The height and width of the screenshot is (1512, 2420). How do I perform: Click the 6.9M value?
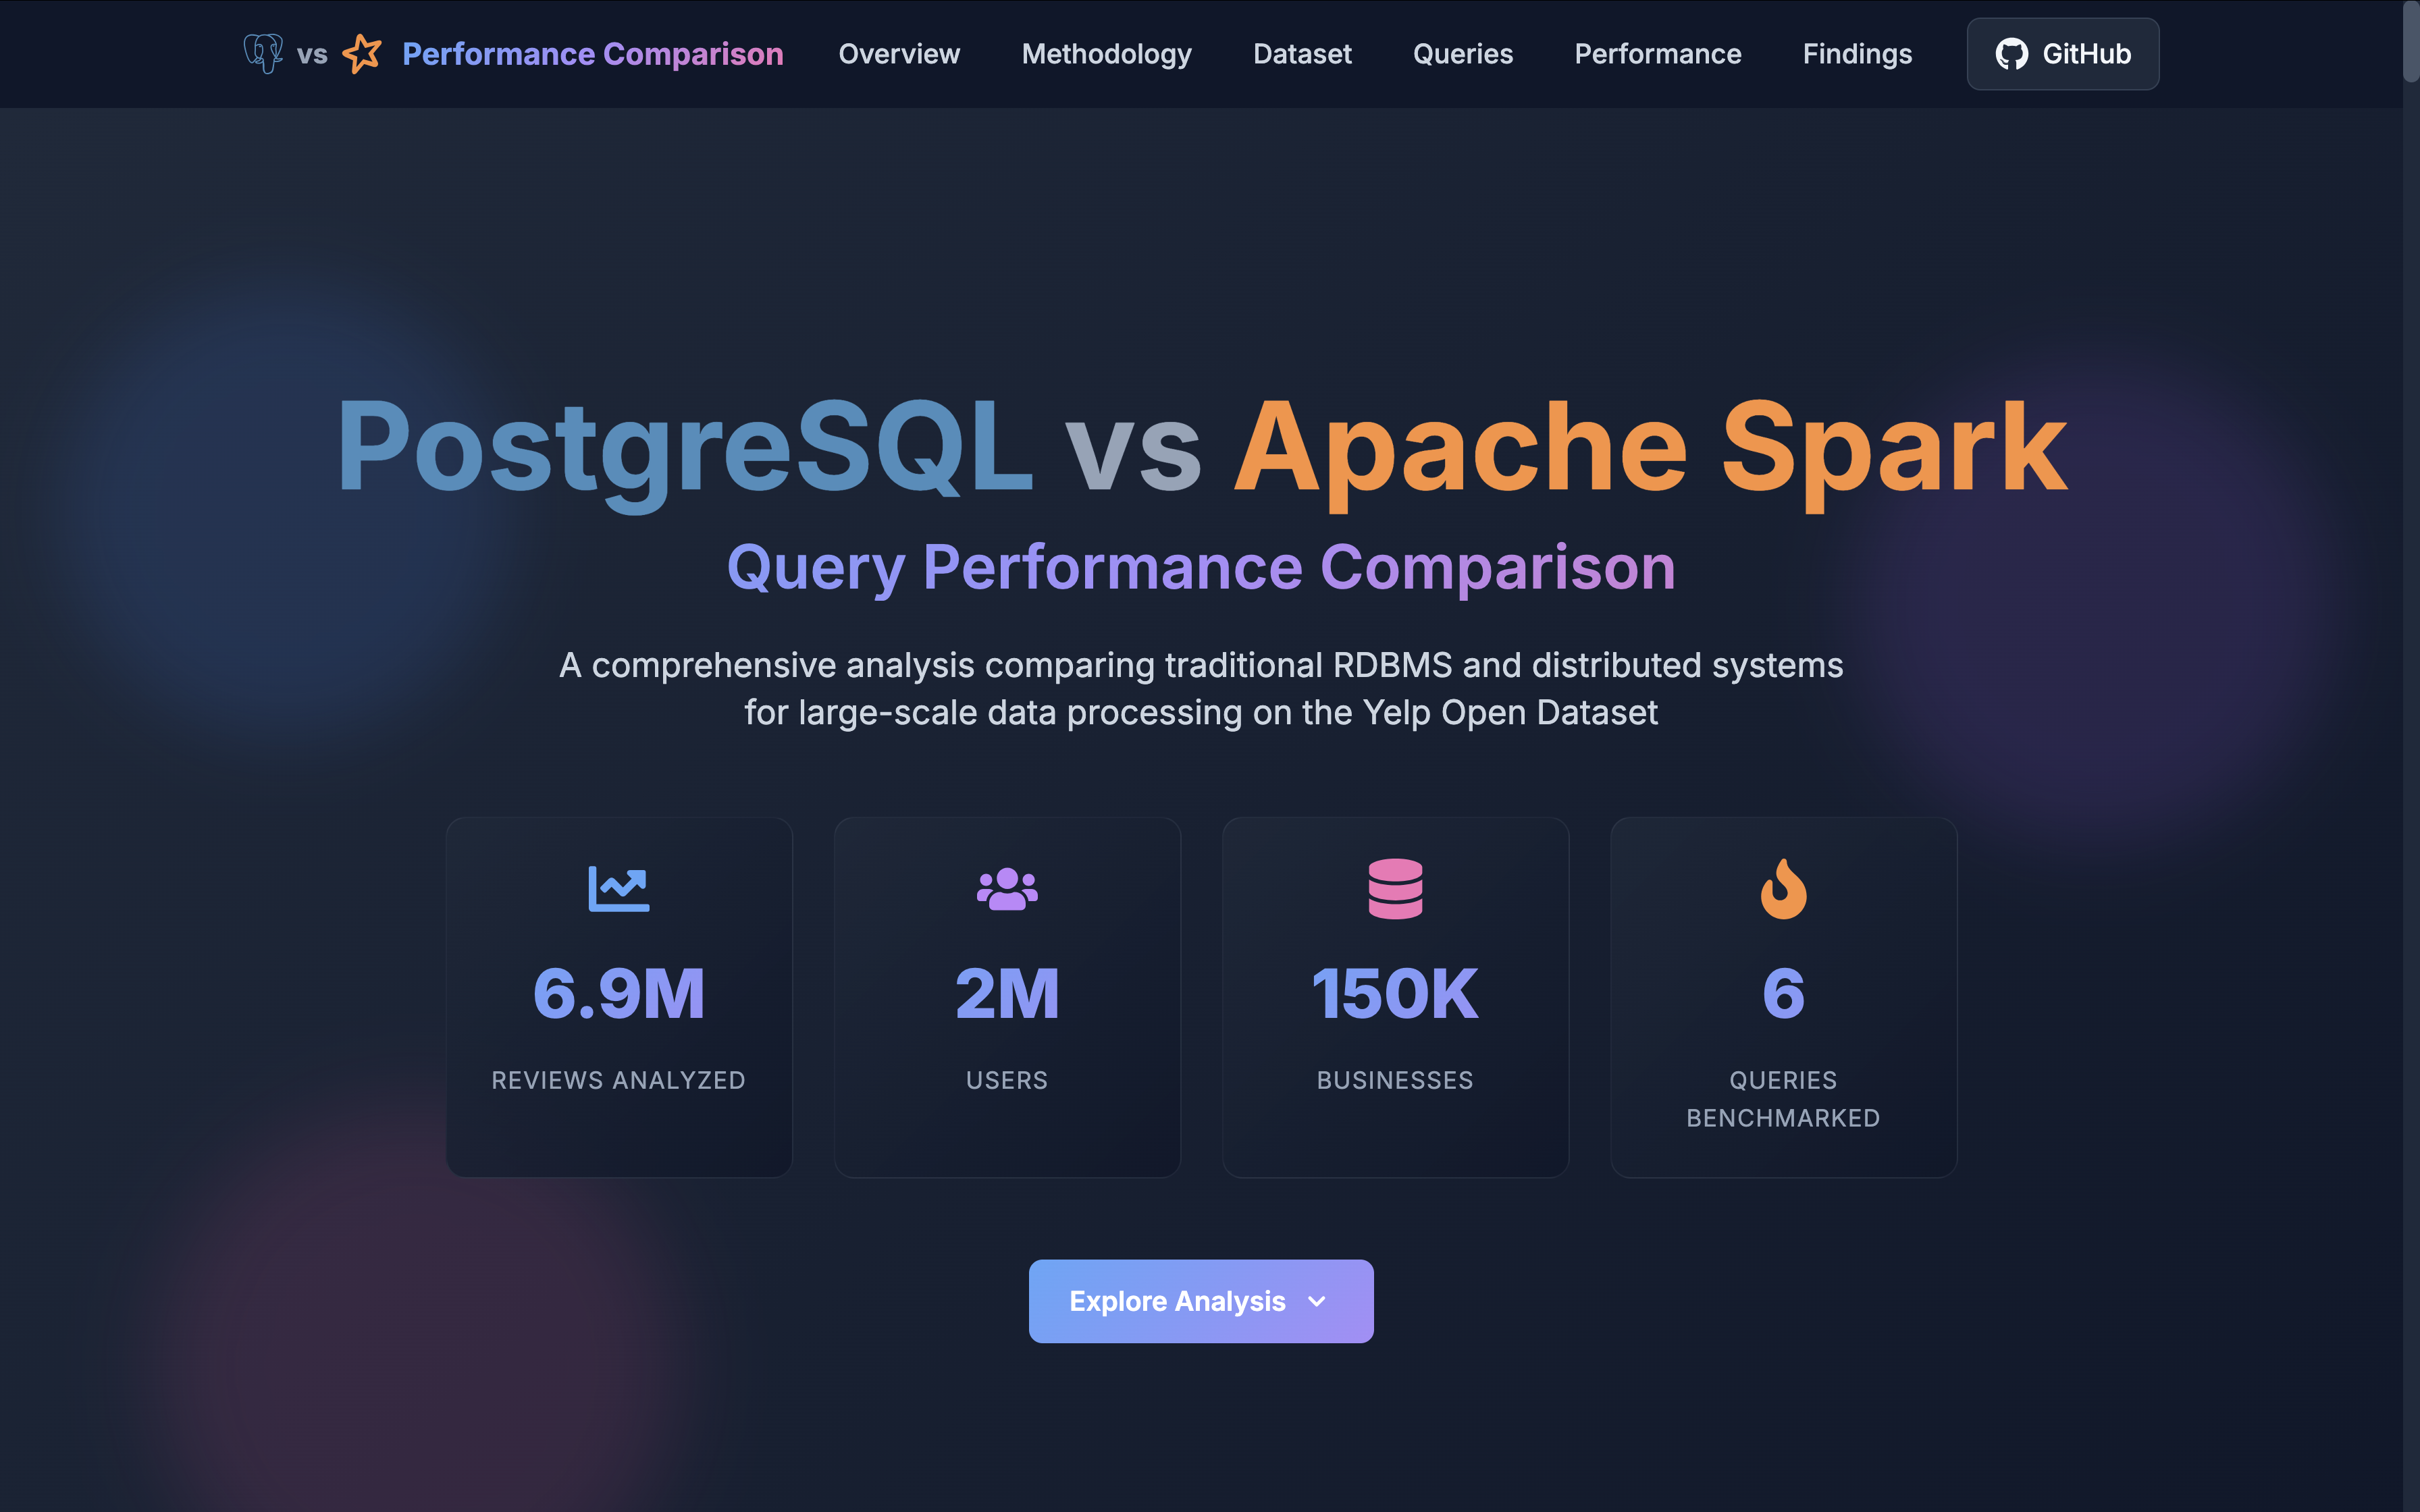[619, 993]
